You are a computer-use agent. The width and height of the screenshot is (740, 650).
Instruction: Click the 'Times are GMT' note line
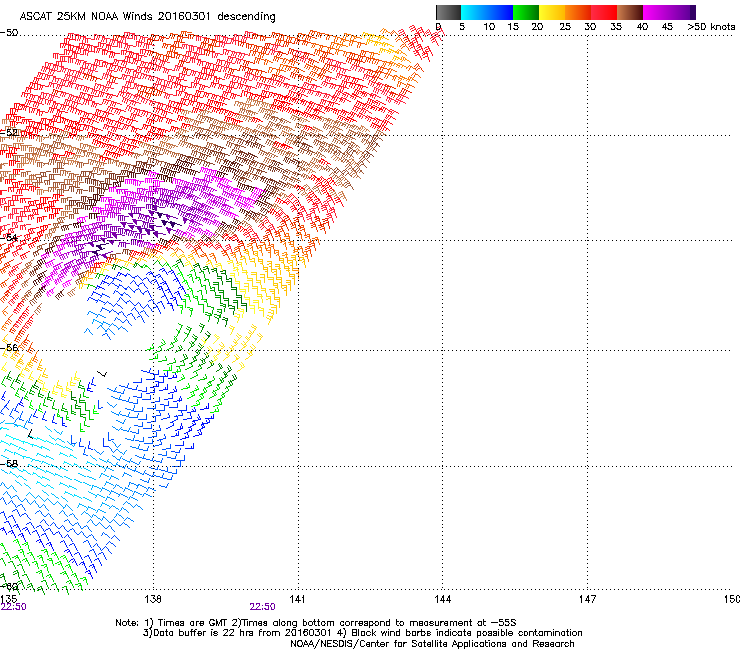pyautogui.click(x=316, y=623)
